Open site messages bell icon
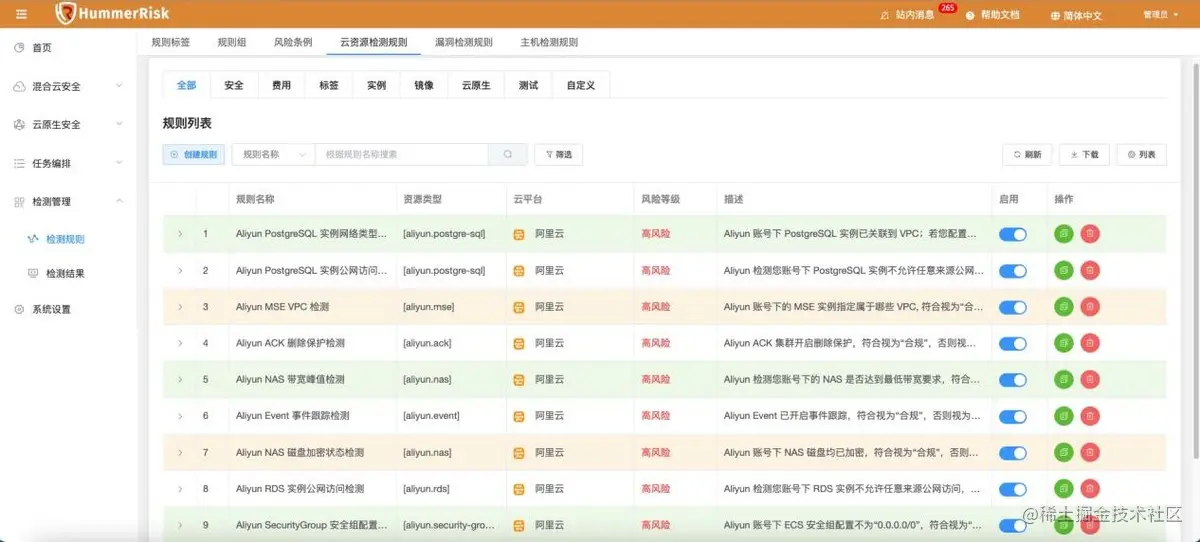The height and width of the screenshot is (542, 1200). coord(884,15)
